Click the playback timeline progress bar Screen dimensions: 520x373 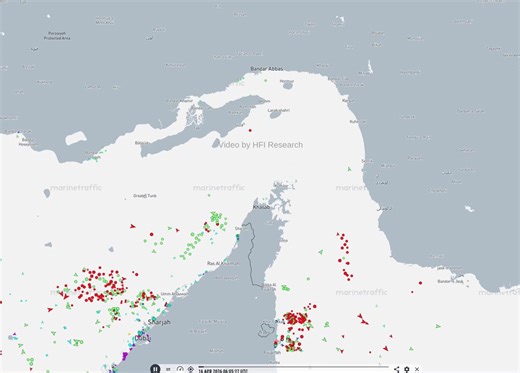point(293,367)
